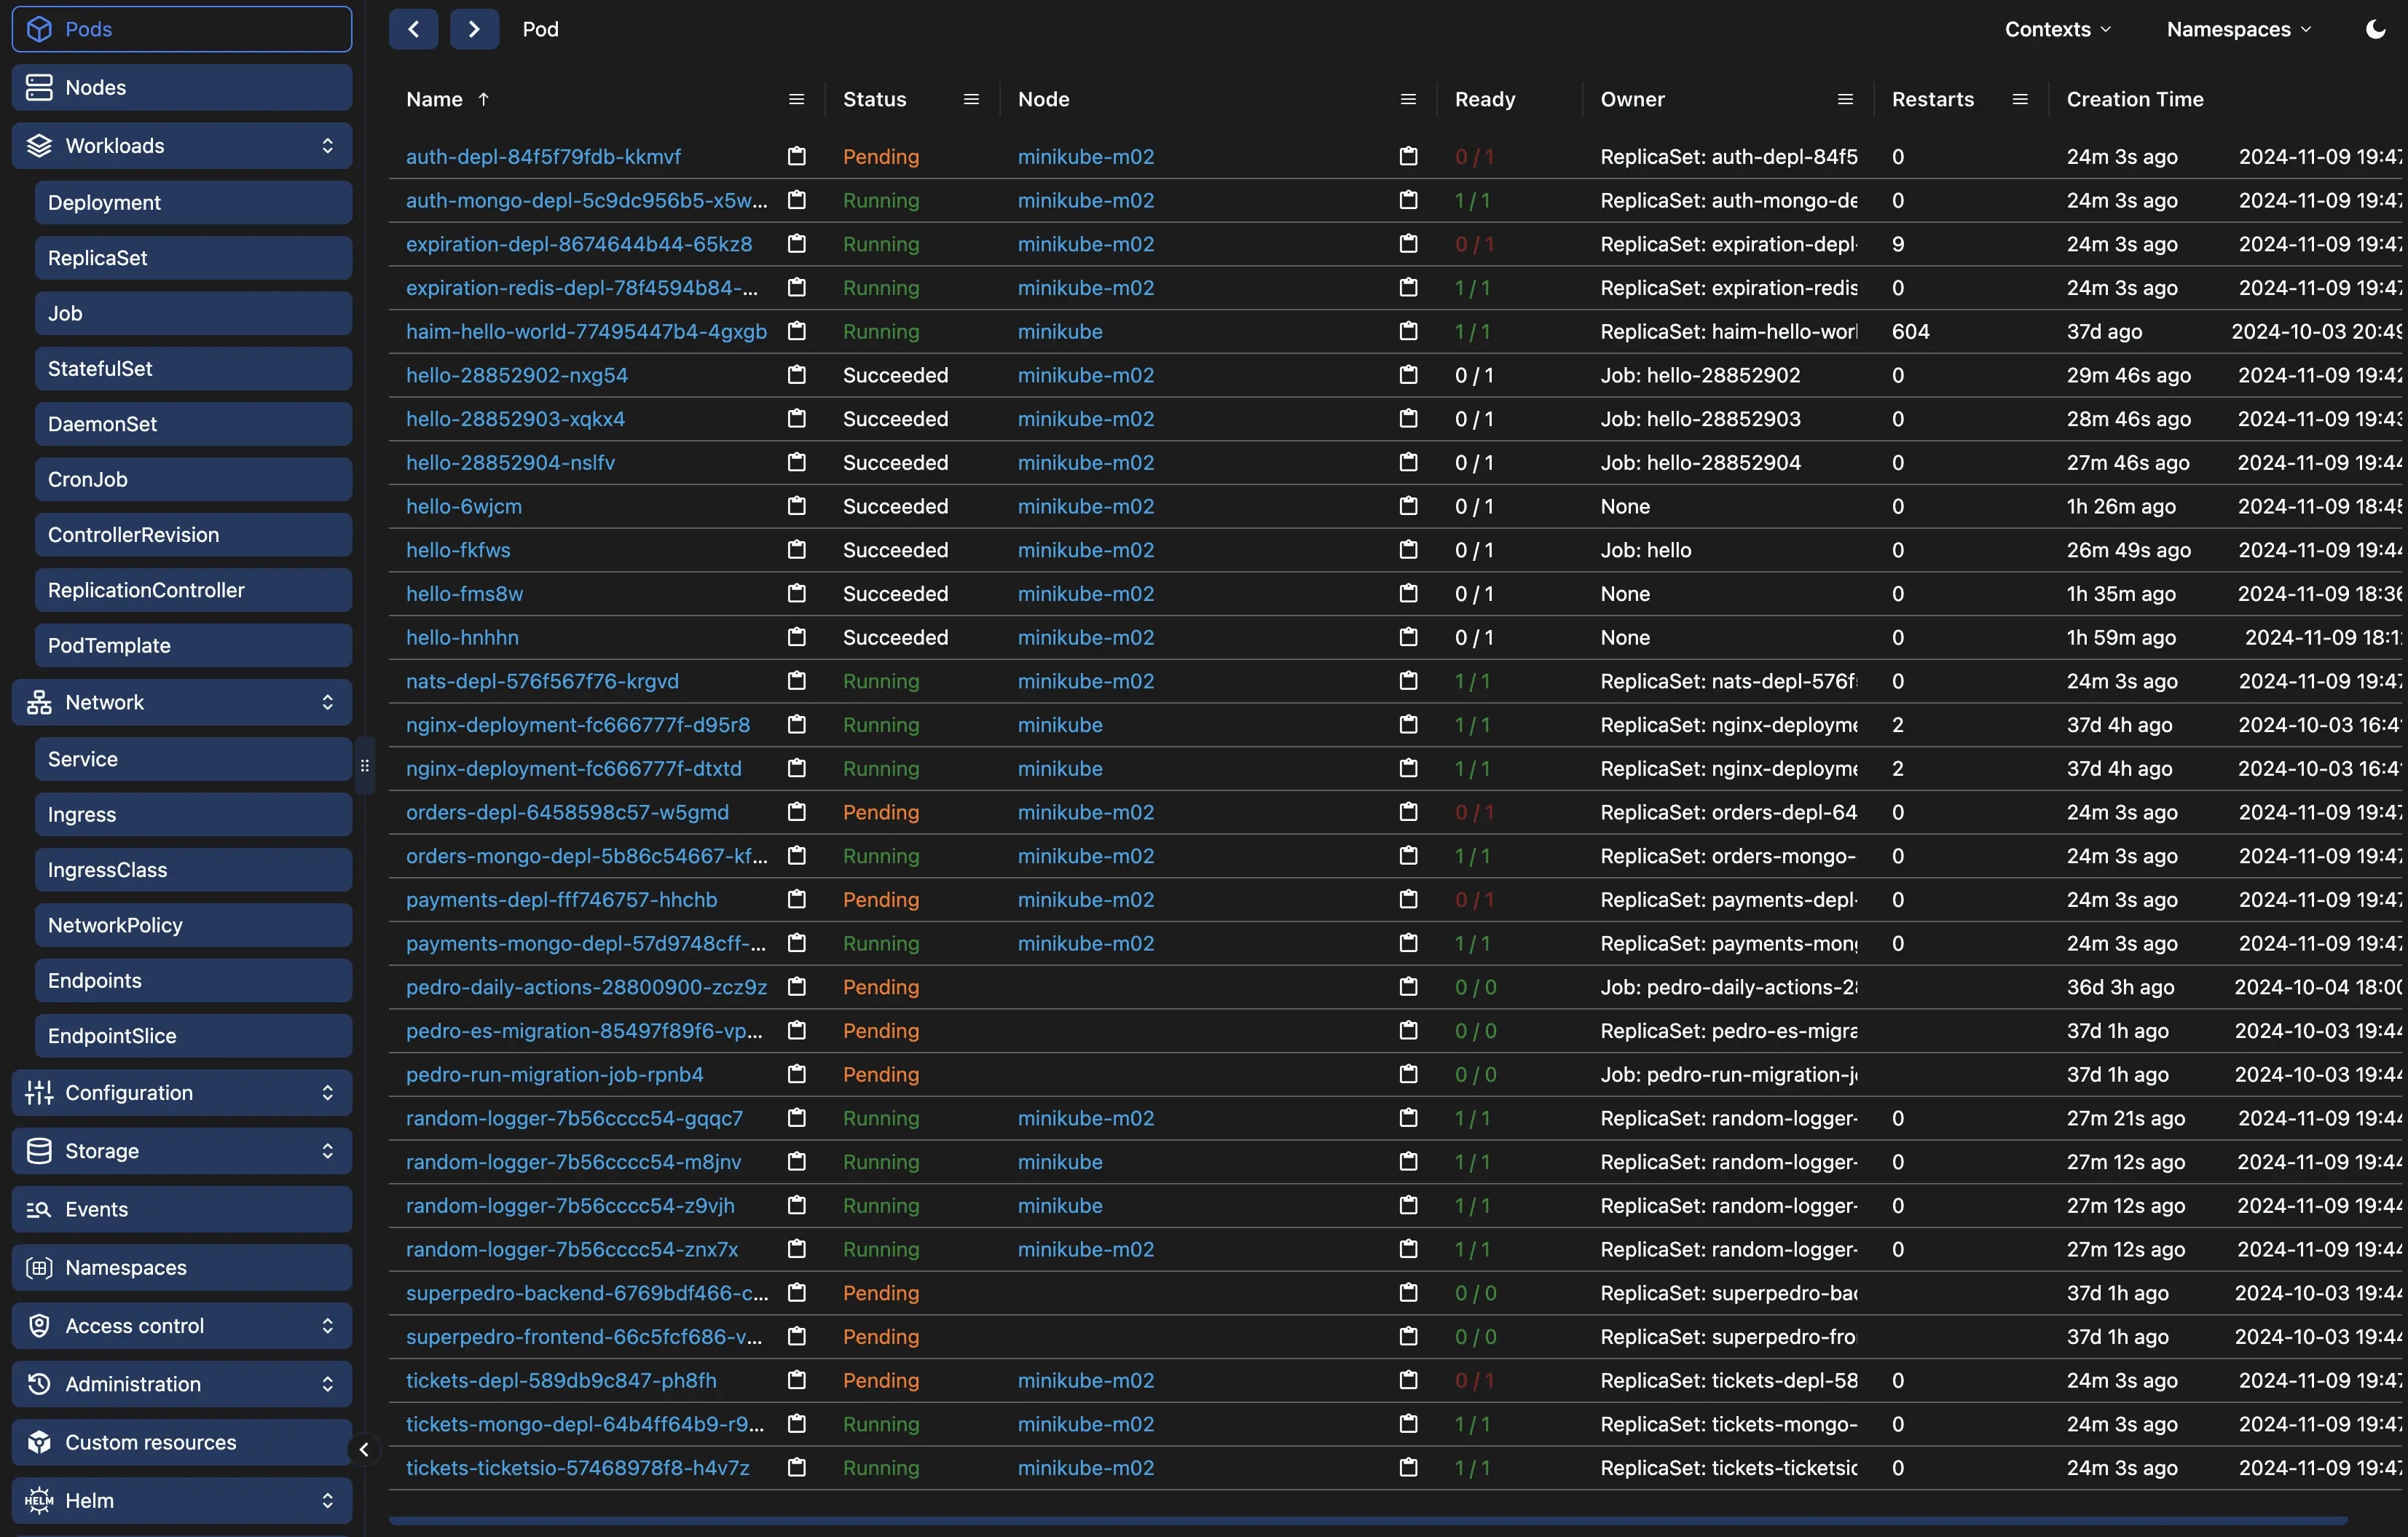2408x1537 pixels.
Task: Copy the auth-depl-84f5f79fdb-kkmvf pod name
Action: 796,156
